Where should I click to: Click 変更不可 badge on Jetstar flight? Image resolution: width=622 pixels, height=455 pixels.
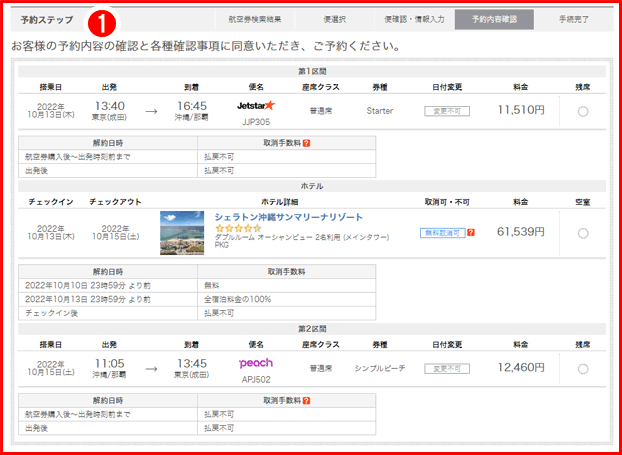tap(447, 111)
